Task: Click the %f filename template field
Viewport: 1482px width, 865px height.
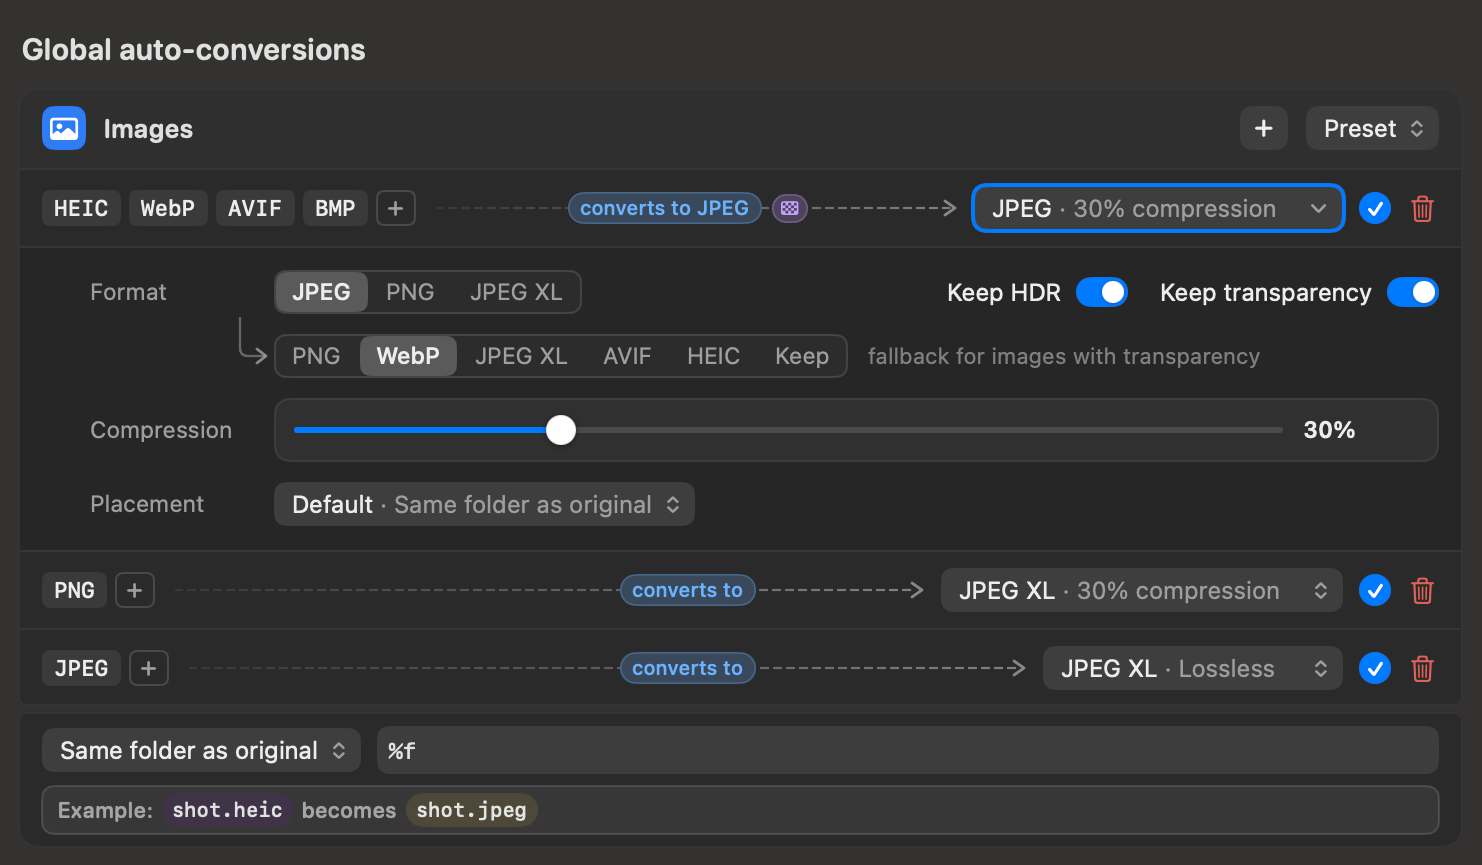Action: 908,750
